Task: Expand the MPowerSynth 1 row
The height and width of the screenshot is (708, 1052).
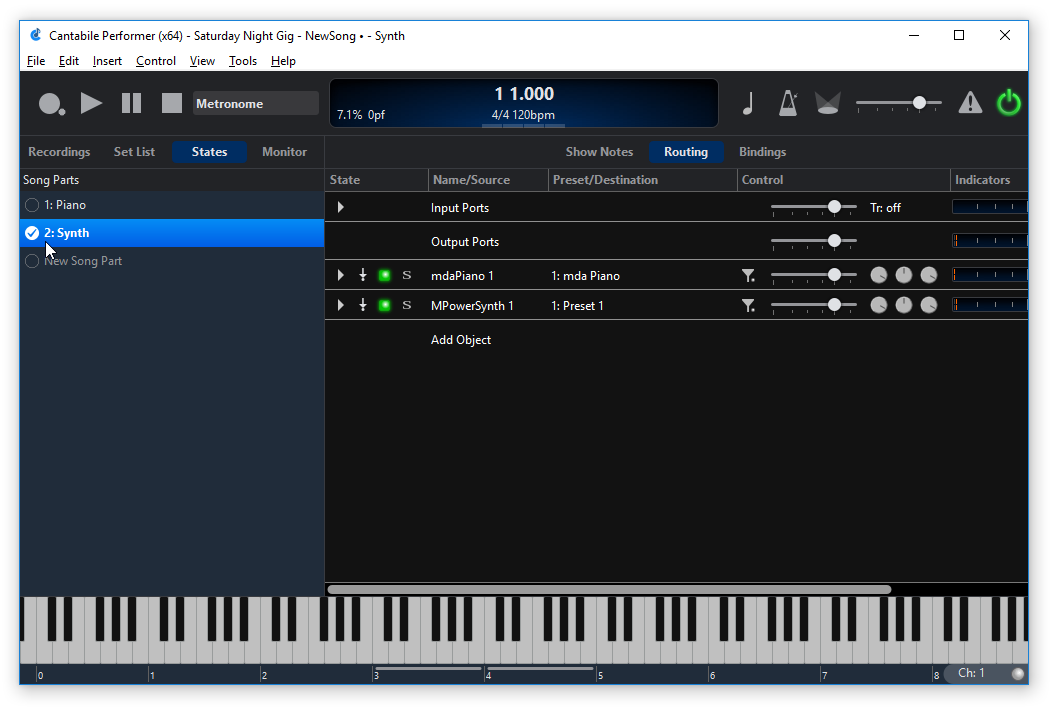Action: click(341, 305)
